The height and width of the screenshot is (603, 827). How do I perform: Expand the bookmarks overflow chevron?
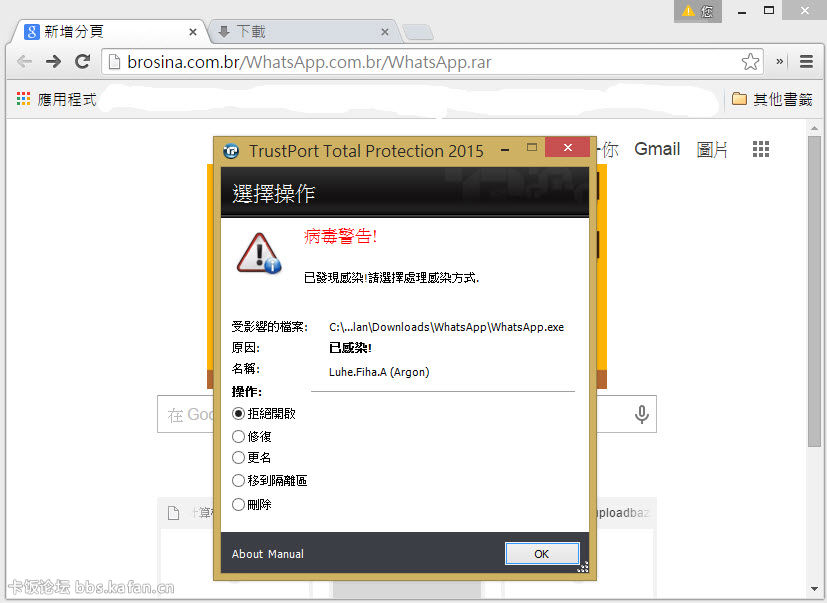coord(781,62)
